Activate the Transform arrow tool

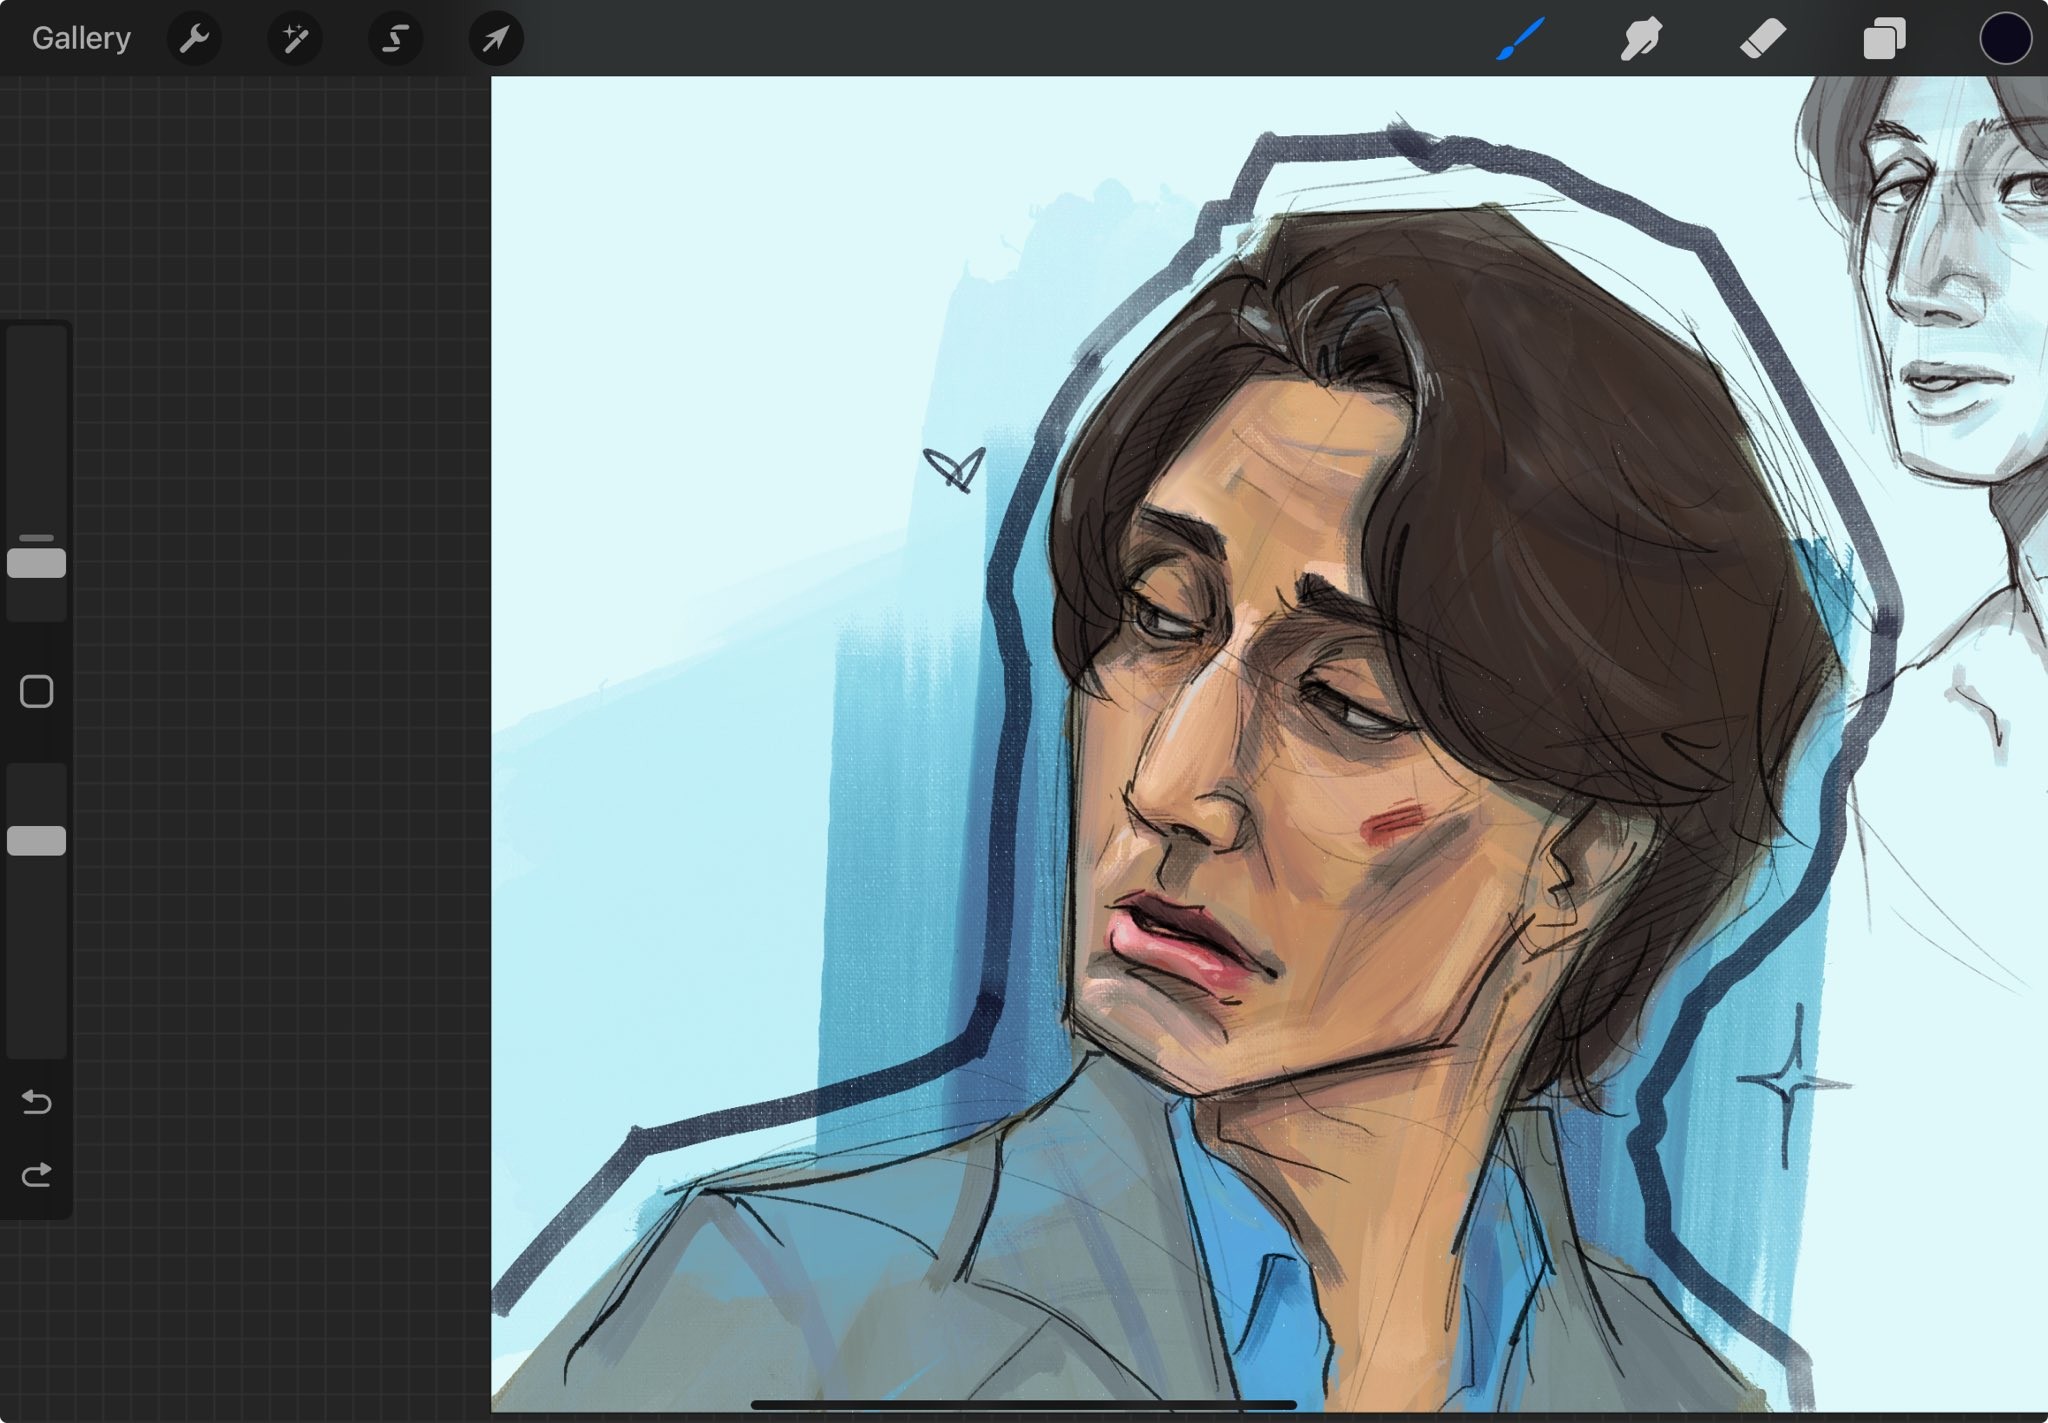496,39
